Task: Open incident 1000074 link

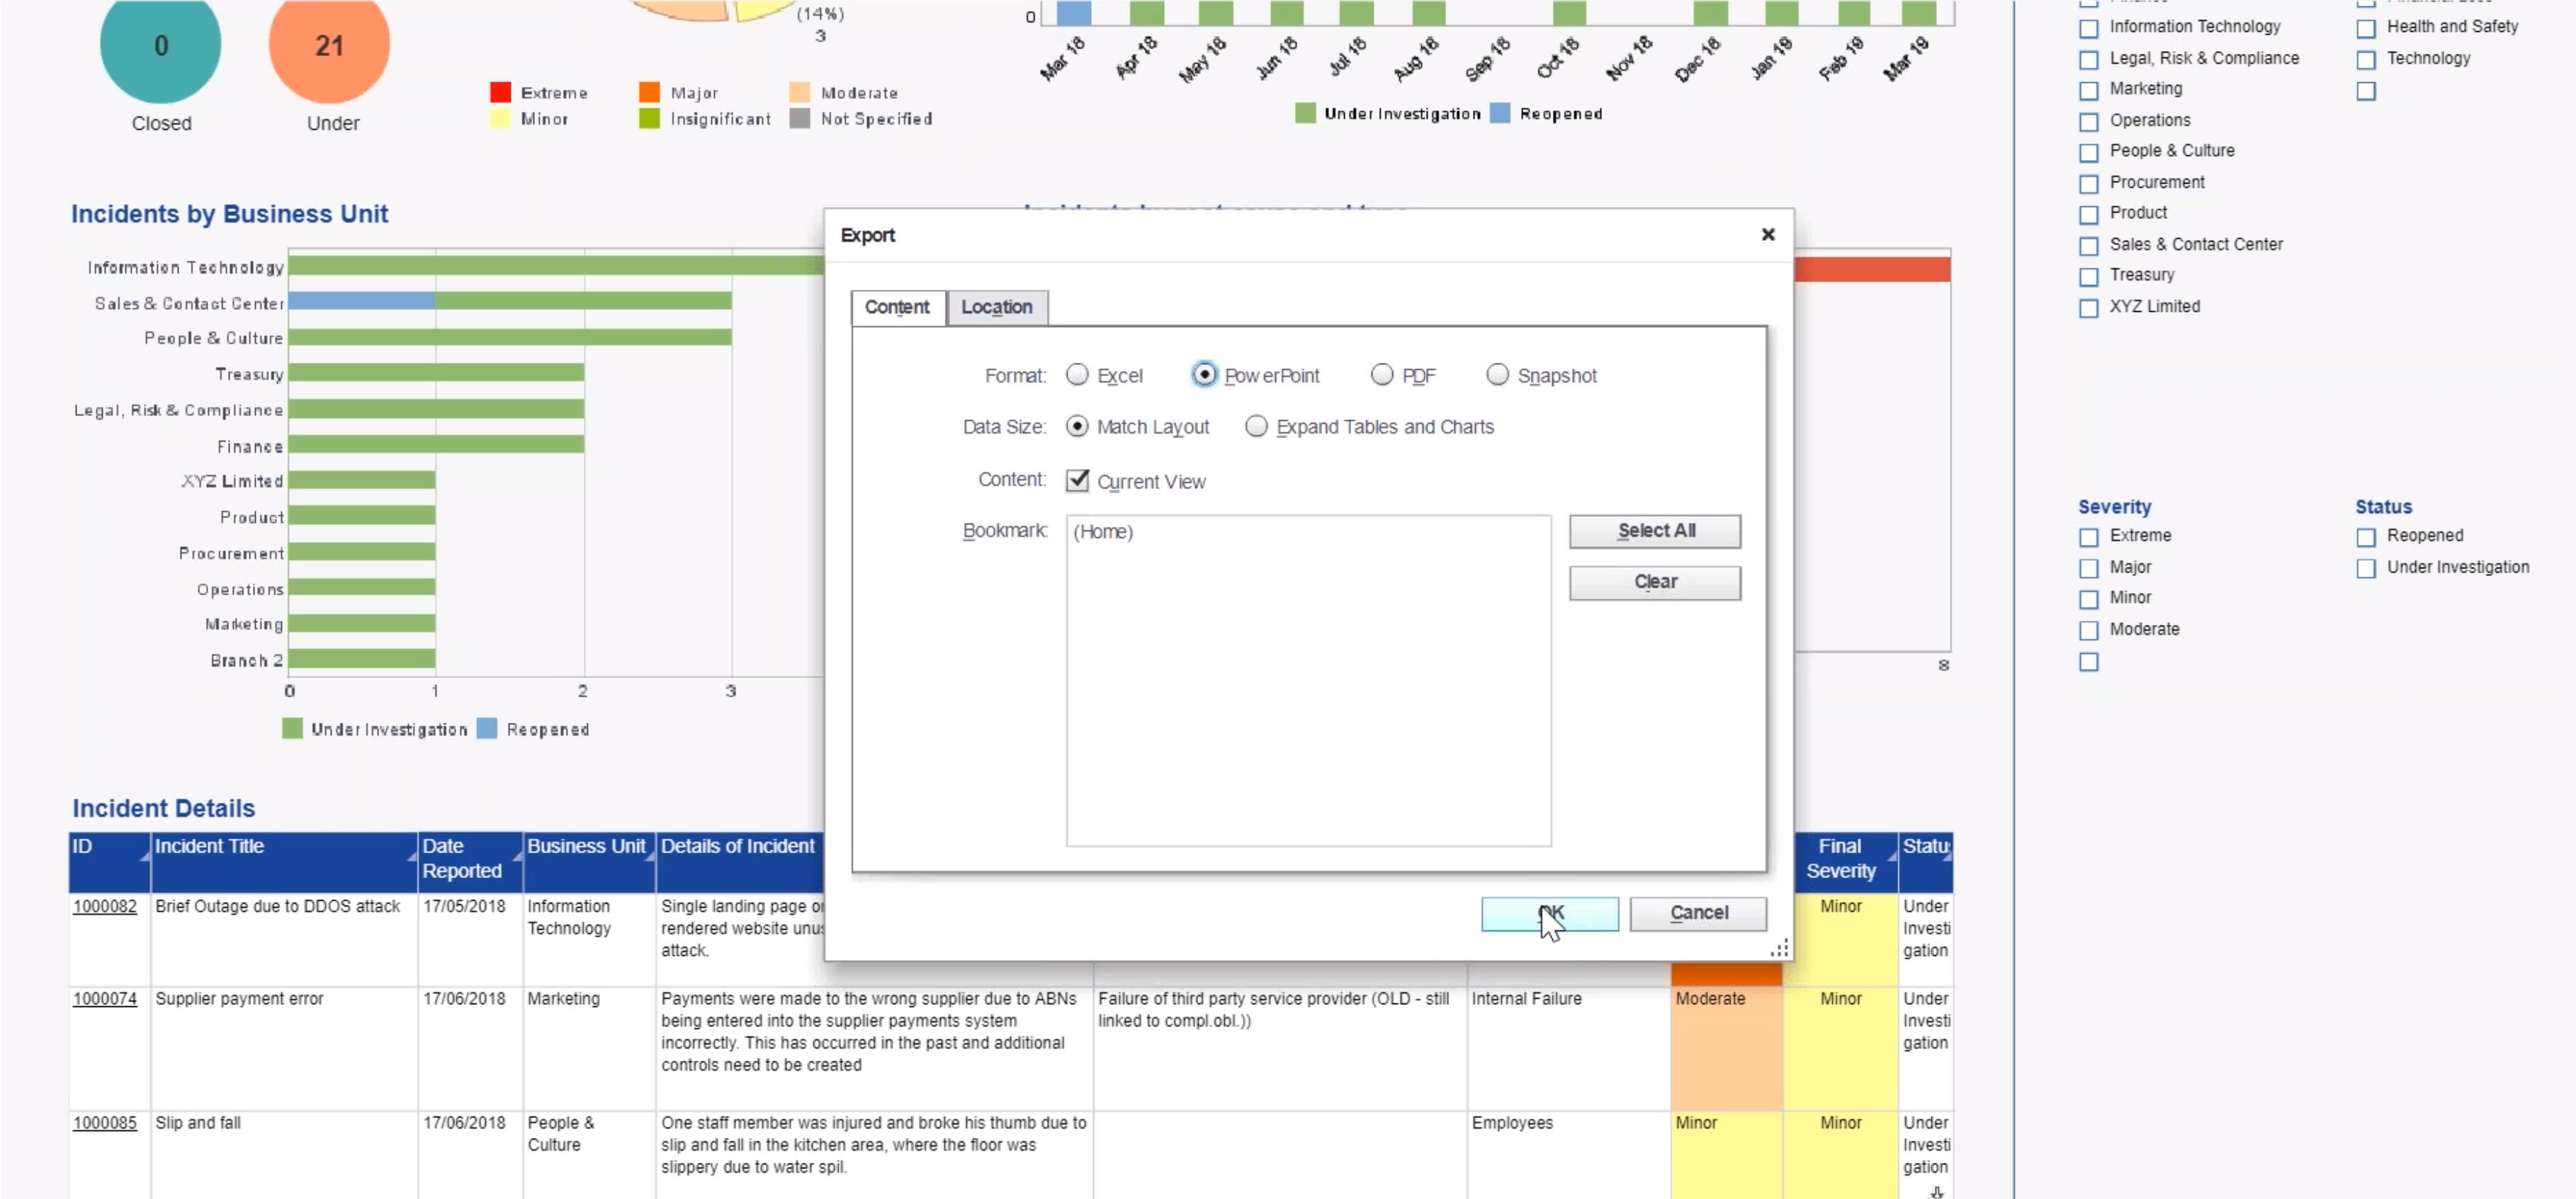Action: [104, 998]
